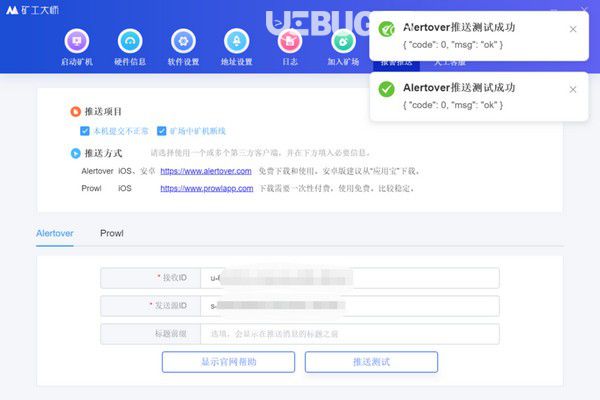
Task: Switch to the Prowl tab
Action: (x=112, y=233)
